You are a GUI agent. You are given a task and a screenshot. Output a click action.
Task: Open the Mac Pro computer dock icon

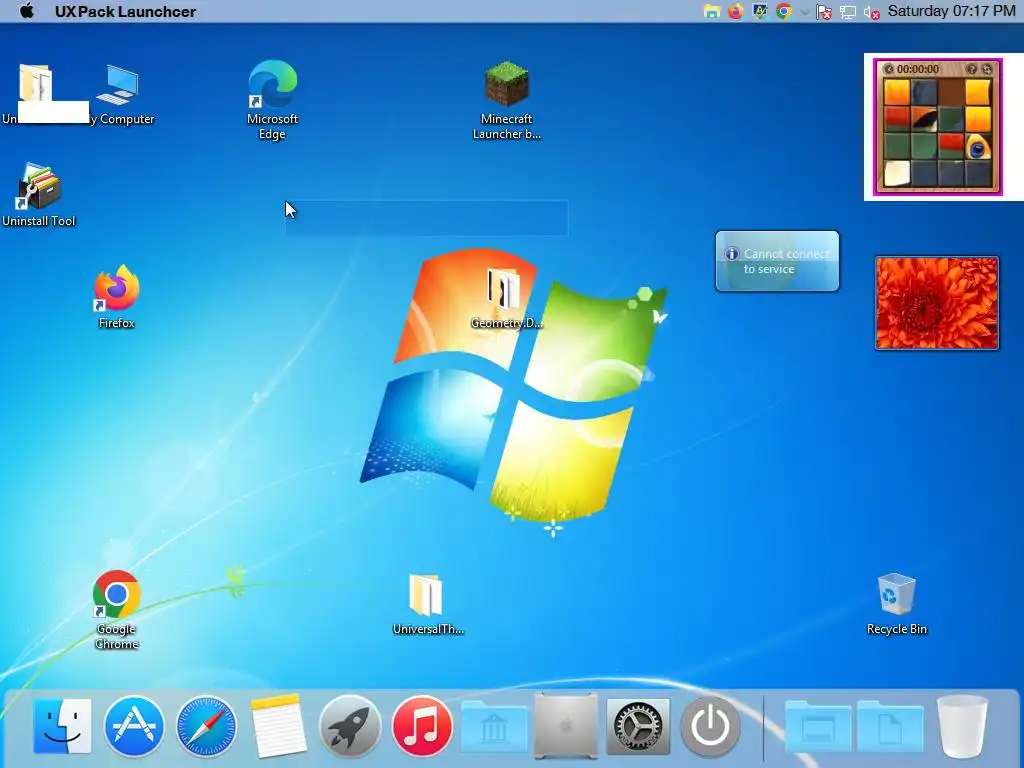tap(566, 726)
